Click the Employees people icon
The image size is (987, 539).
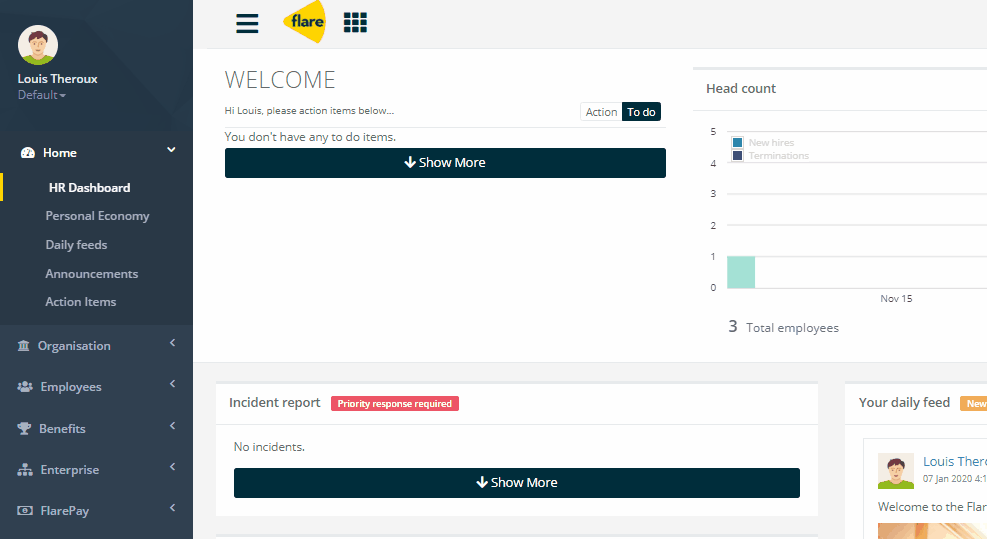pos(25,387)
